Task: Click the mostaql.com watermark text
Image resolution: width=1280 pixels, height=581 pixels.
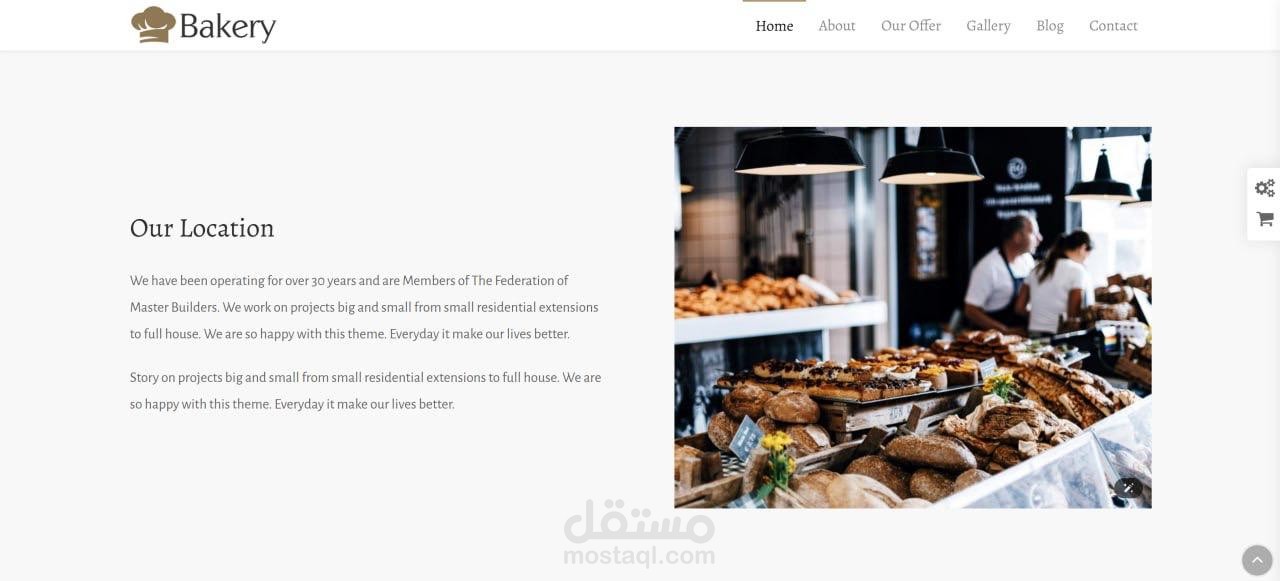Action: [x=639, y=557]
